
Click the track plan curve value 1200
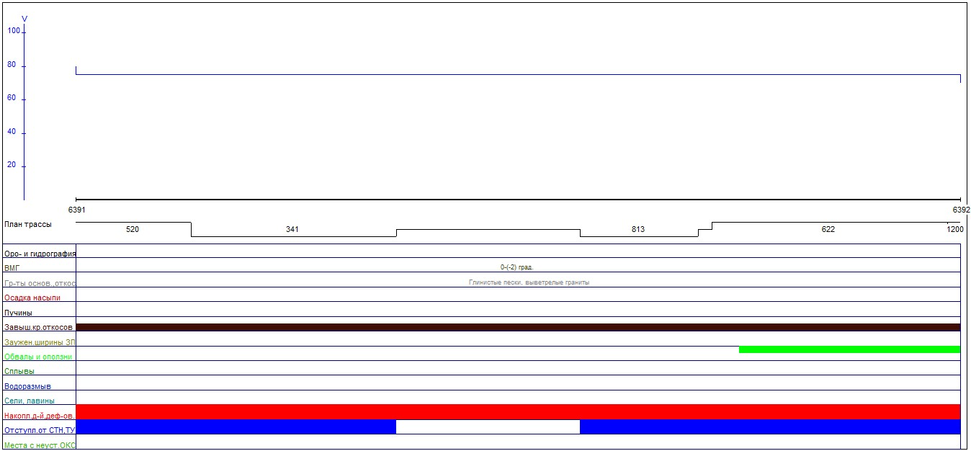point(955,229)
